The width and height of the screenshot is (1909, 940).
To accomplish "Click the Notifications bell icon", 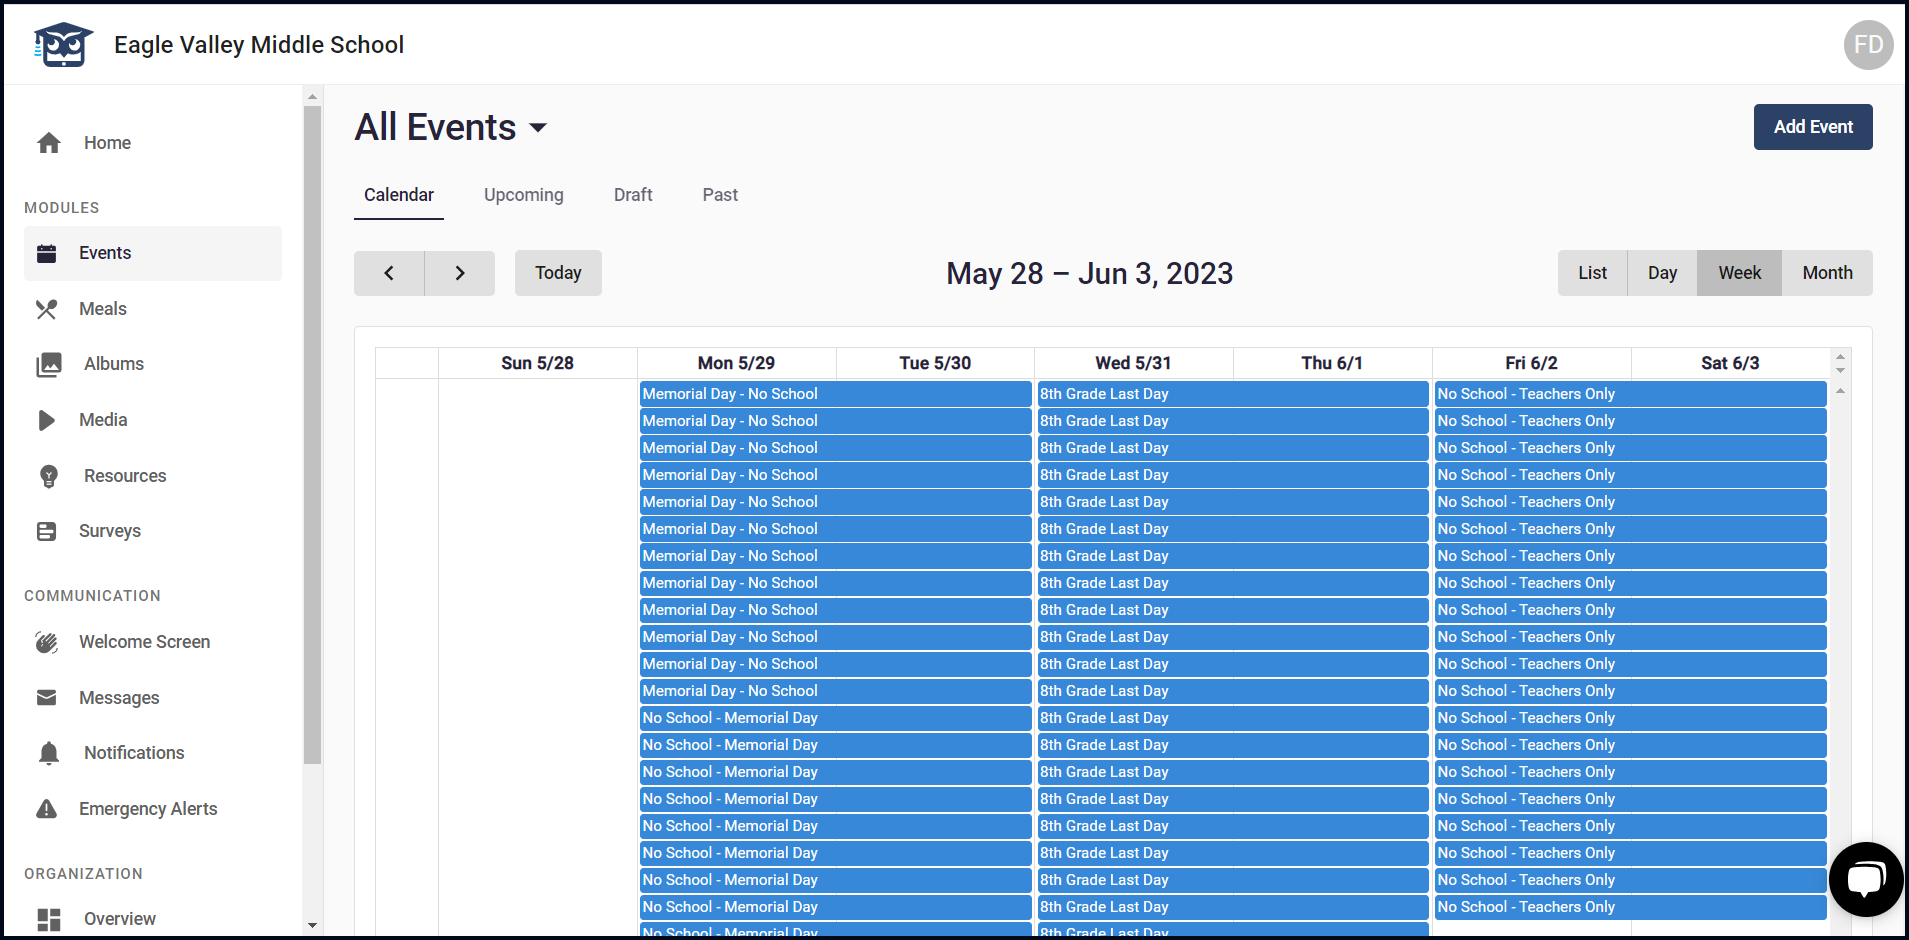I will pos(49,753).
